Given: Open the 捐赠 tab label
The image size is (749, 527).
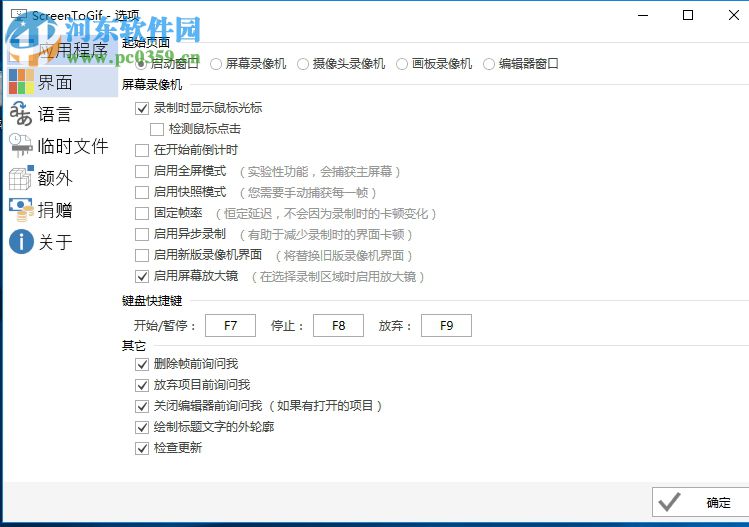Looking at the screenshot, I should (55, 210).
